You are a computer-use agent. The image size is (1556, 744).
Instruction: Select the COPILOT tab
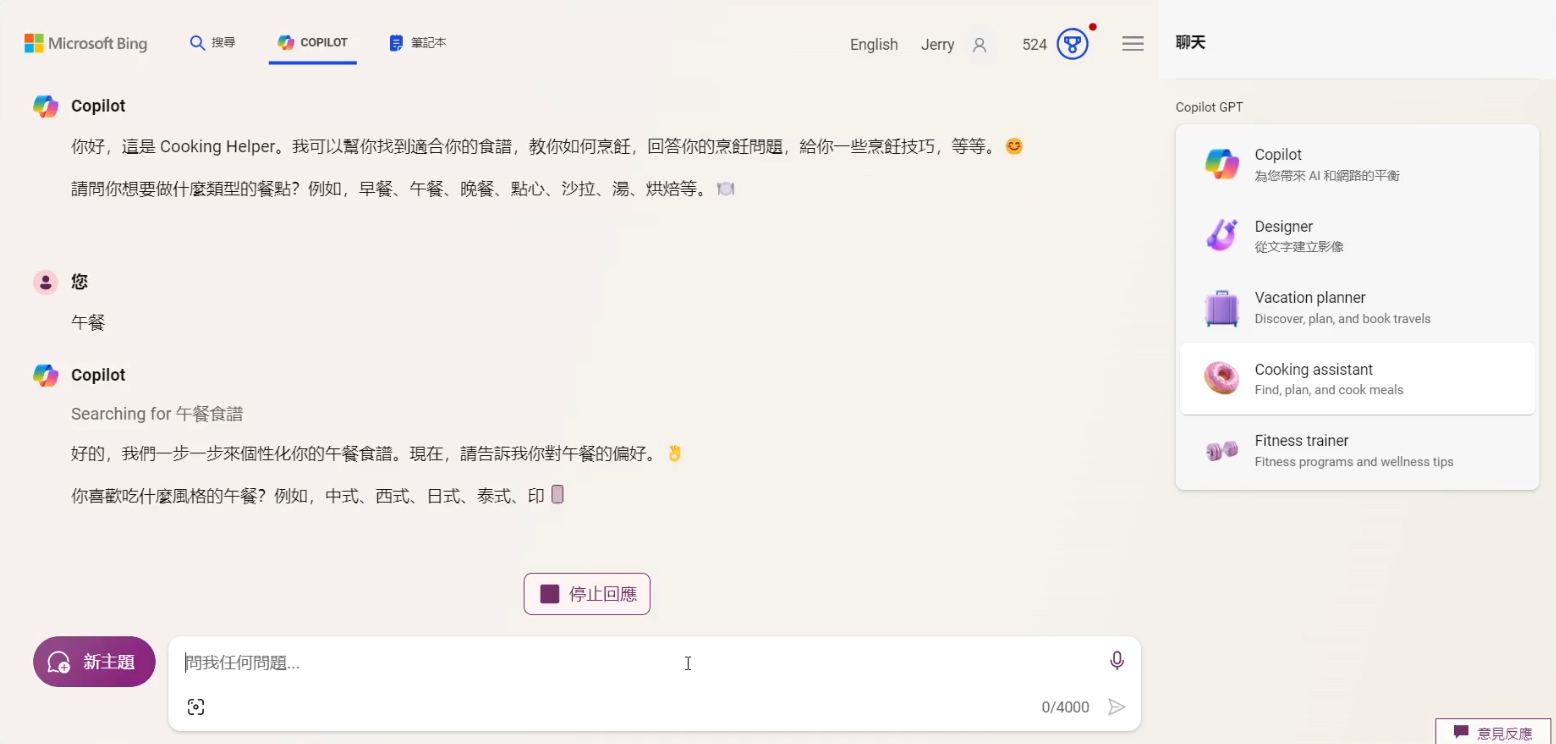coord(313,43)
